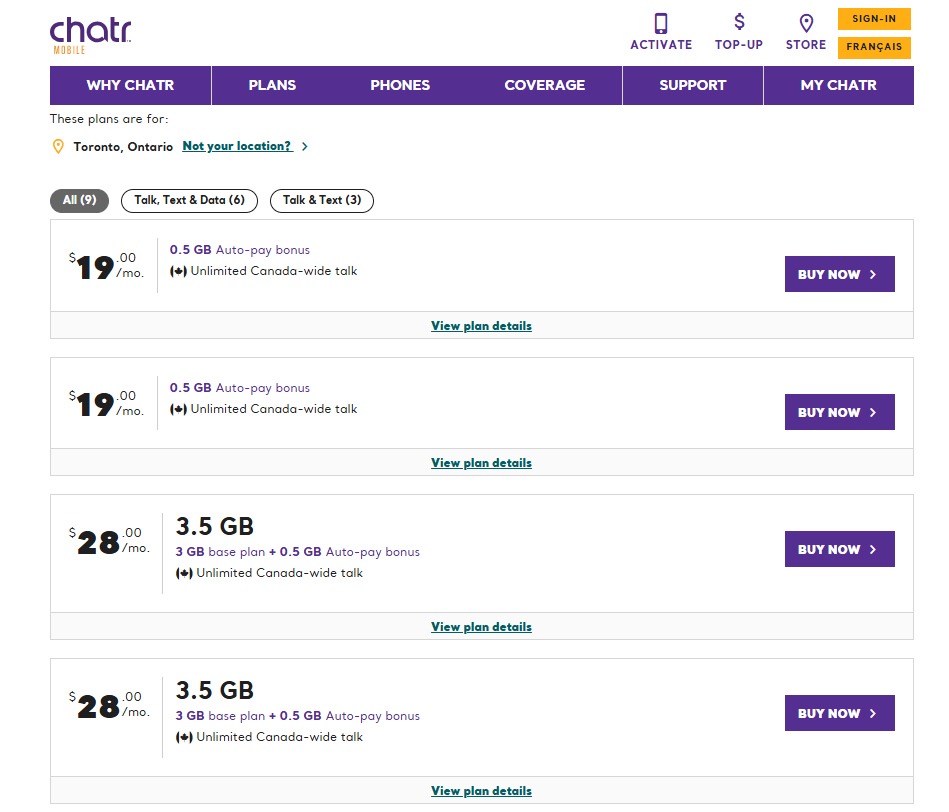Click the Store location pin icon

806,23
